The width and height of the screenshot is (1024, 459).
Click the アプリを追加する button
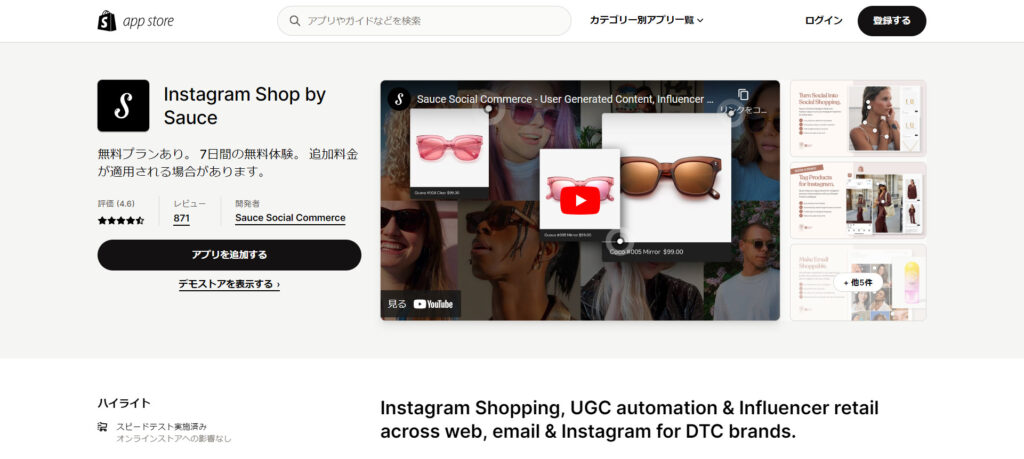click(x=229, y=255)
